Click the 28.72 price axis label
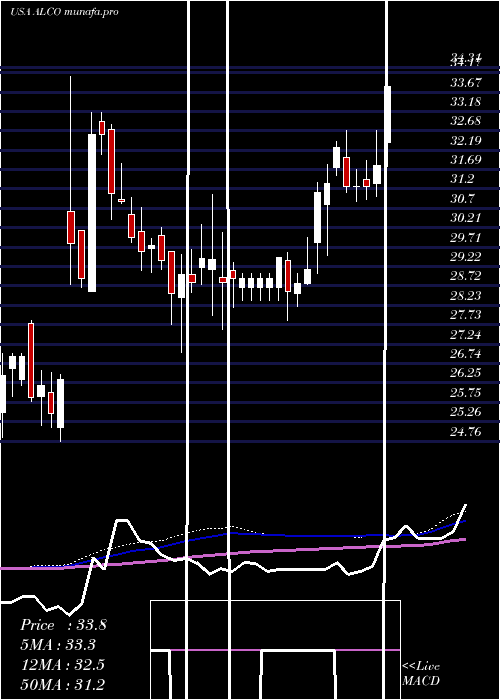Image resolution: width=500 pixels, height=700 pixels. point(466,276)
